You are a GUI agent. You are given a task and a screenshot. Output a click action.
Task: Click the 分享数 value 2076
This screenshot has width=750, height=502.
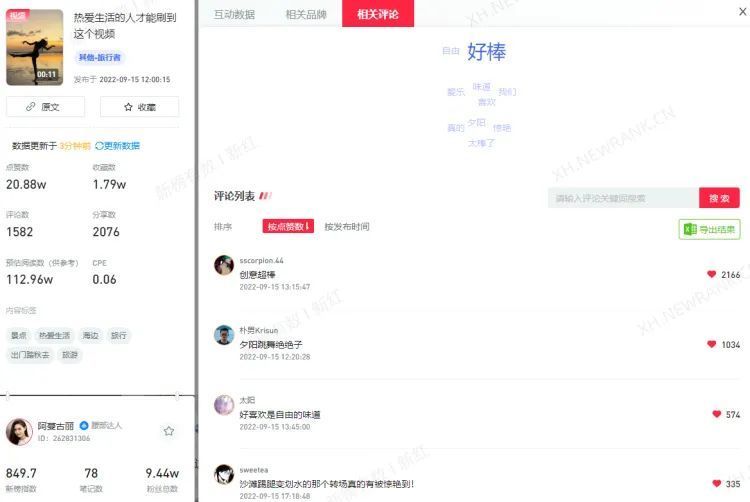click(106, 232)
